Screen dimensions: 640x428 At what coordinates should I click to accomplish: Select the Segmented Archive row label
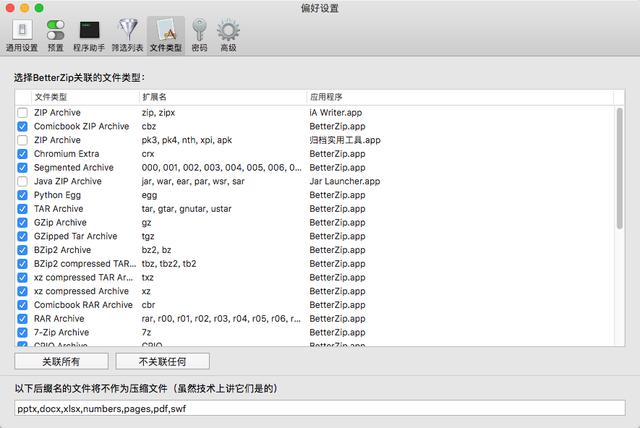point(74,168)
